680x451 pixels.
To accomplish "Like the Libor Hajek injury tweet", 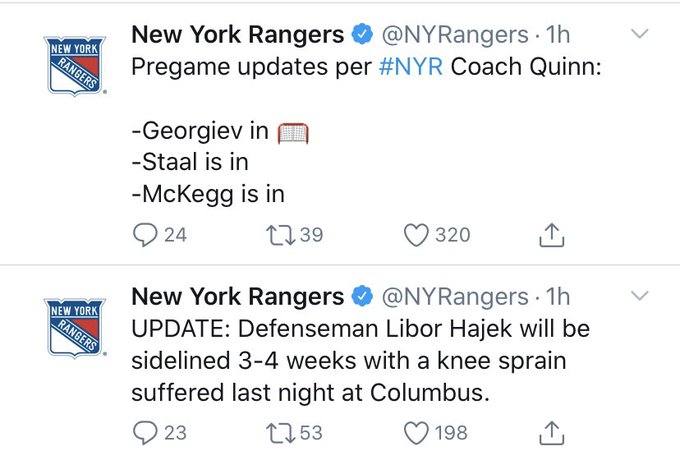I will point(415,432).
